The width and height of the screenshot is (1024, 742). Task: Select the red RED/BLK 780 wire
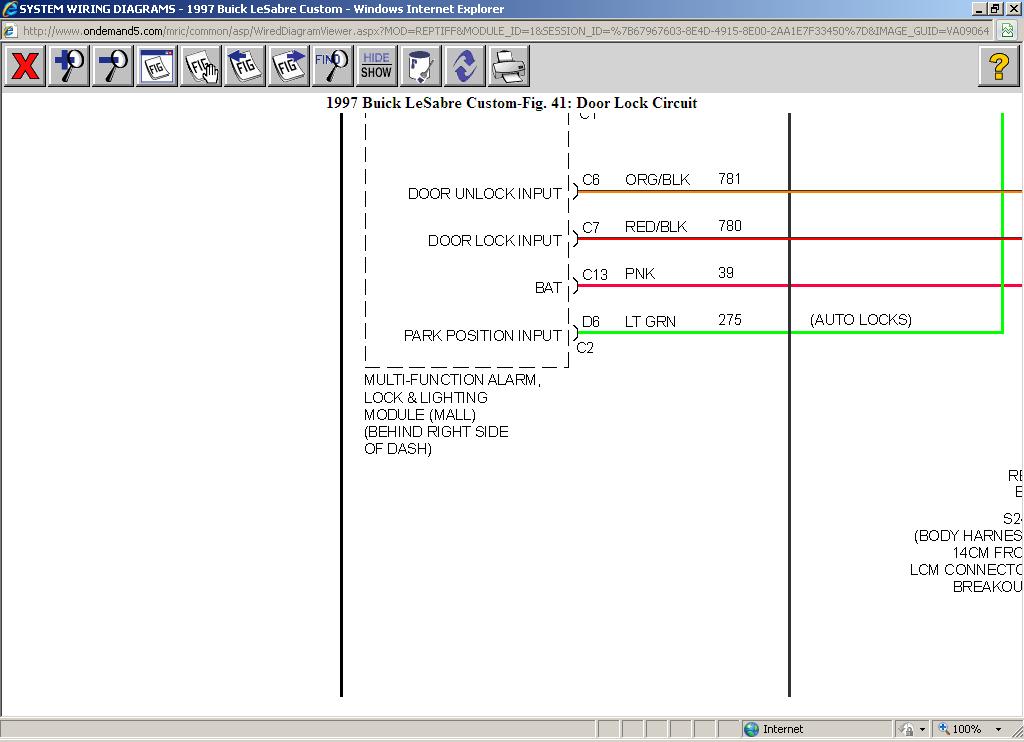click(x=799, y=238)
